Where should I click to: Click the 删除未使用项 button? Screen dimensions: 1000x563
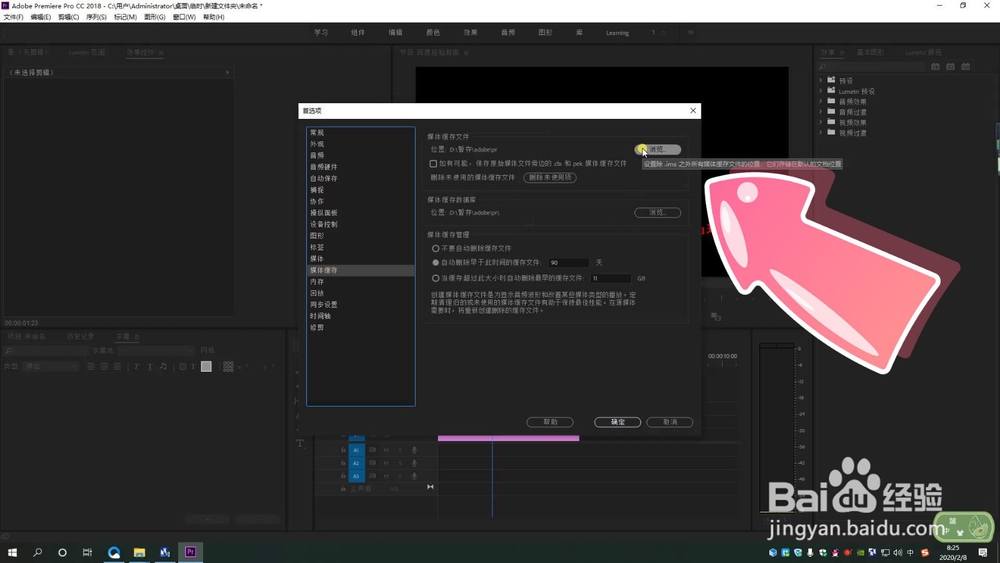click(550, 177)
